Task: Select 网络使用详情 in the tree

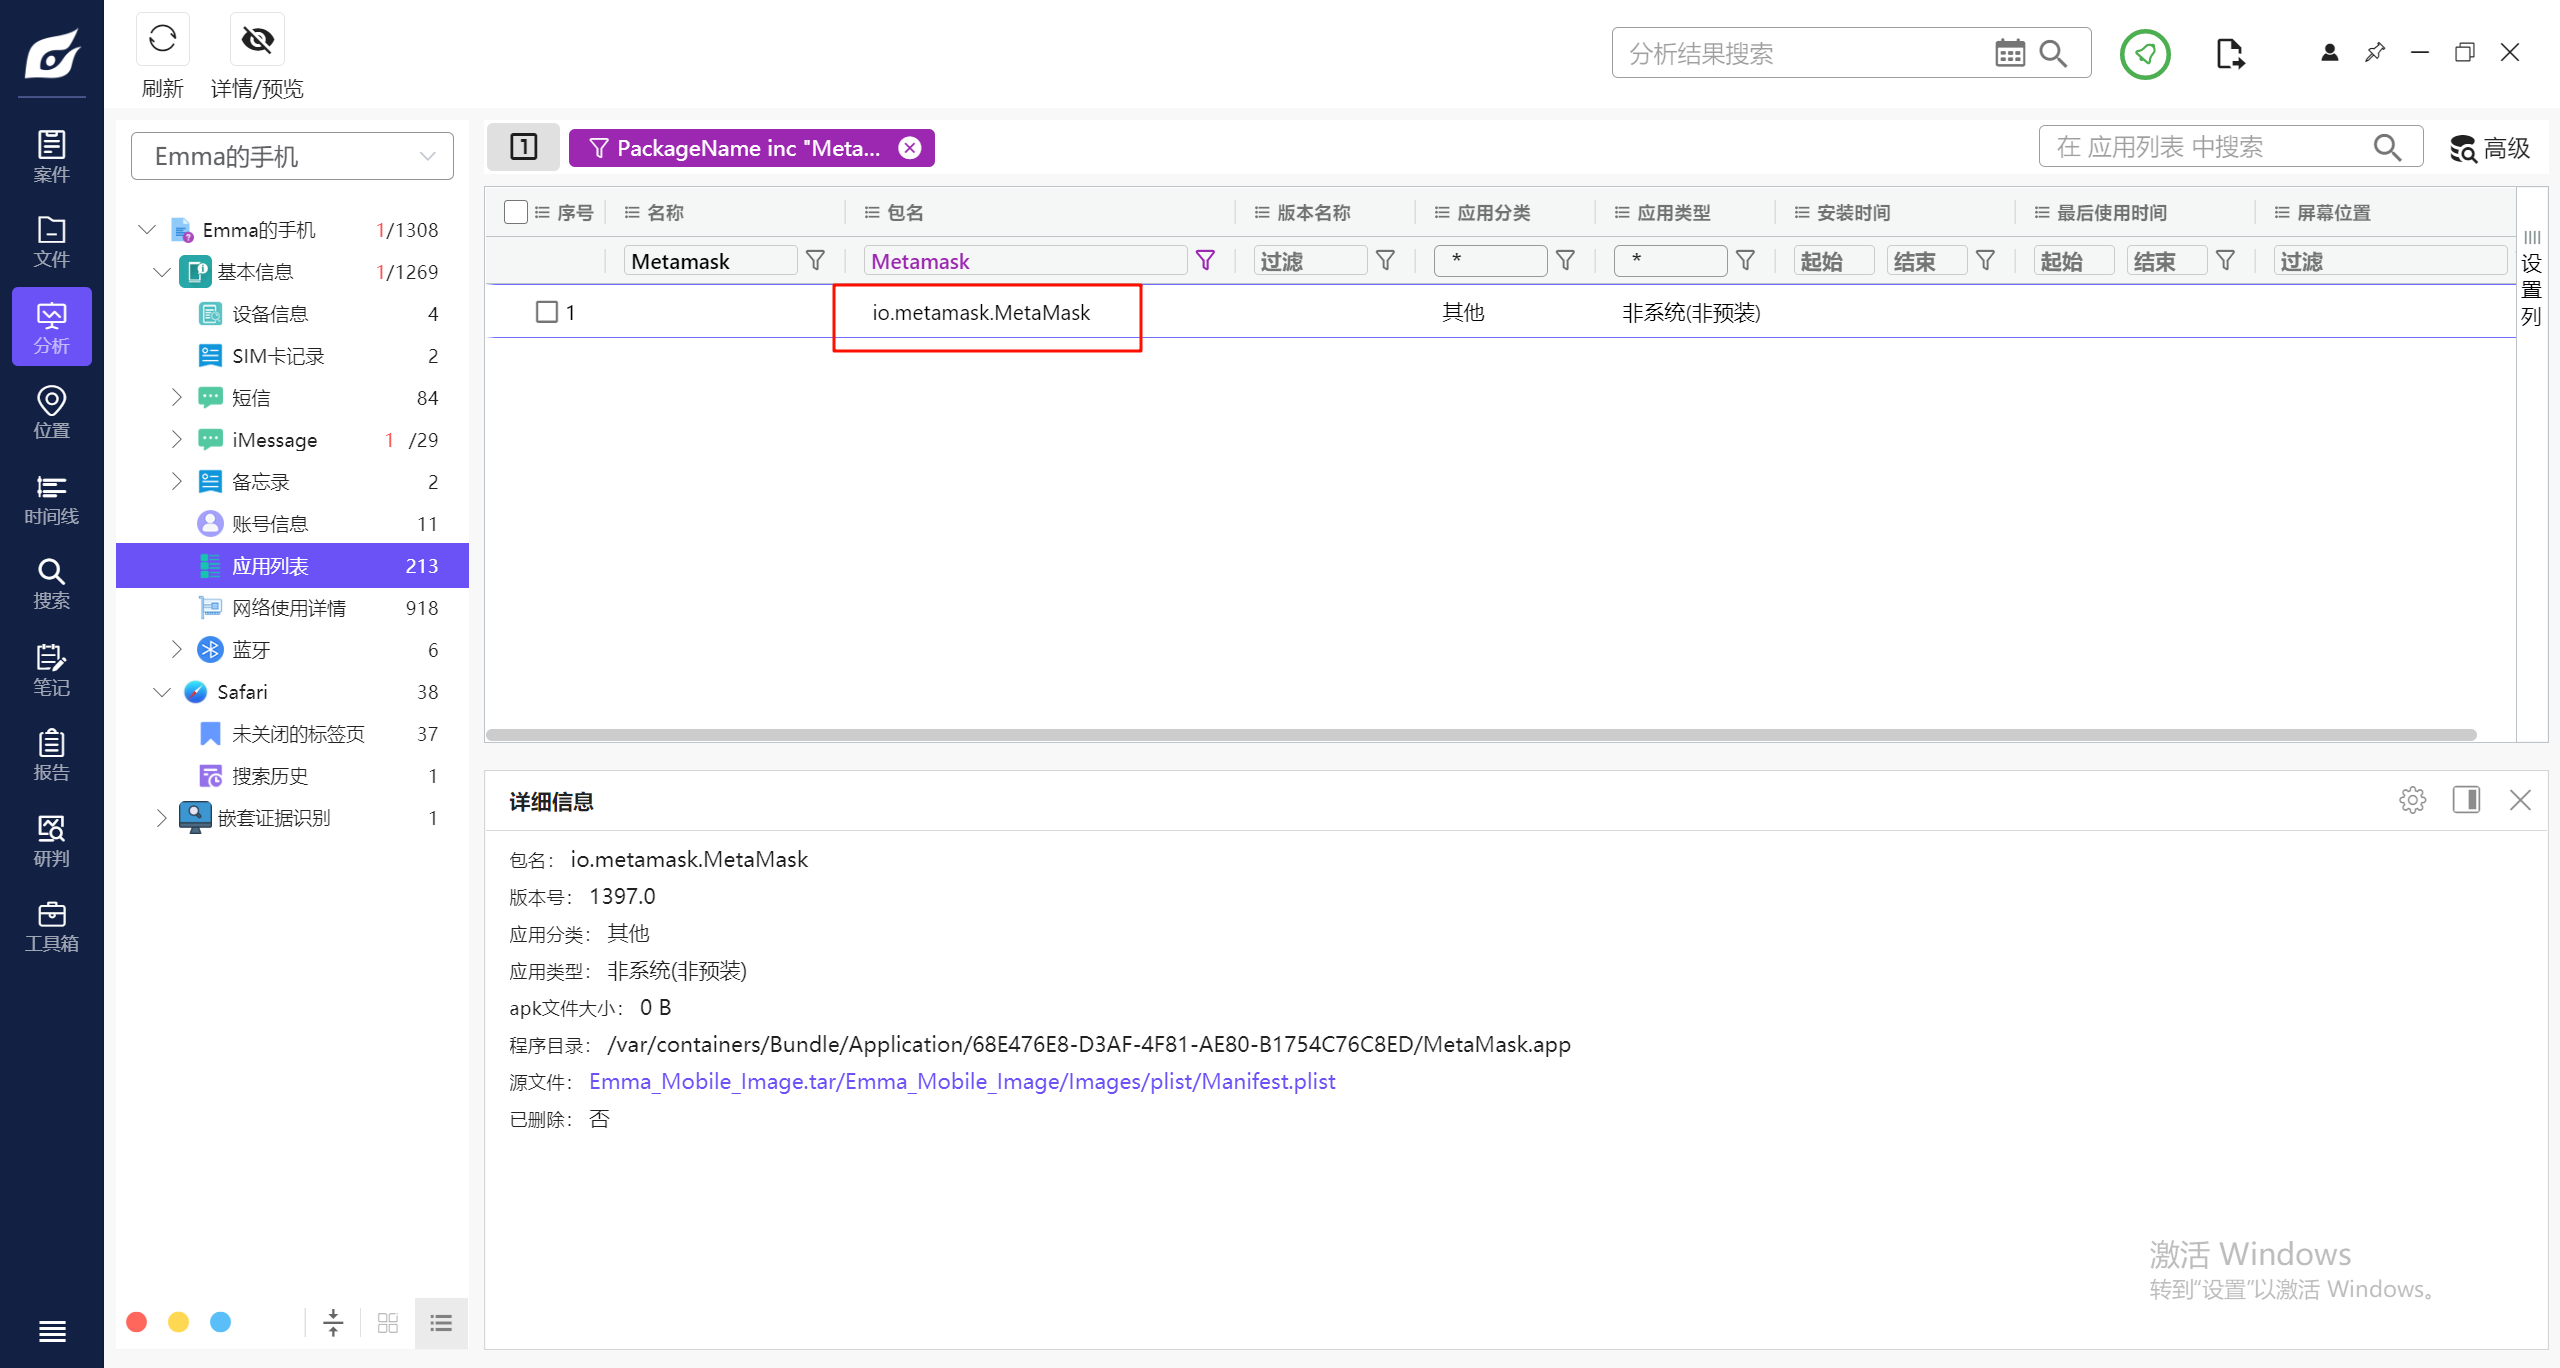Action: coord(288,608)
